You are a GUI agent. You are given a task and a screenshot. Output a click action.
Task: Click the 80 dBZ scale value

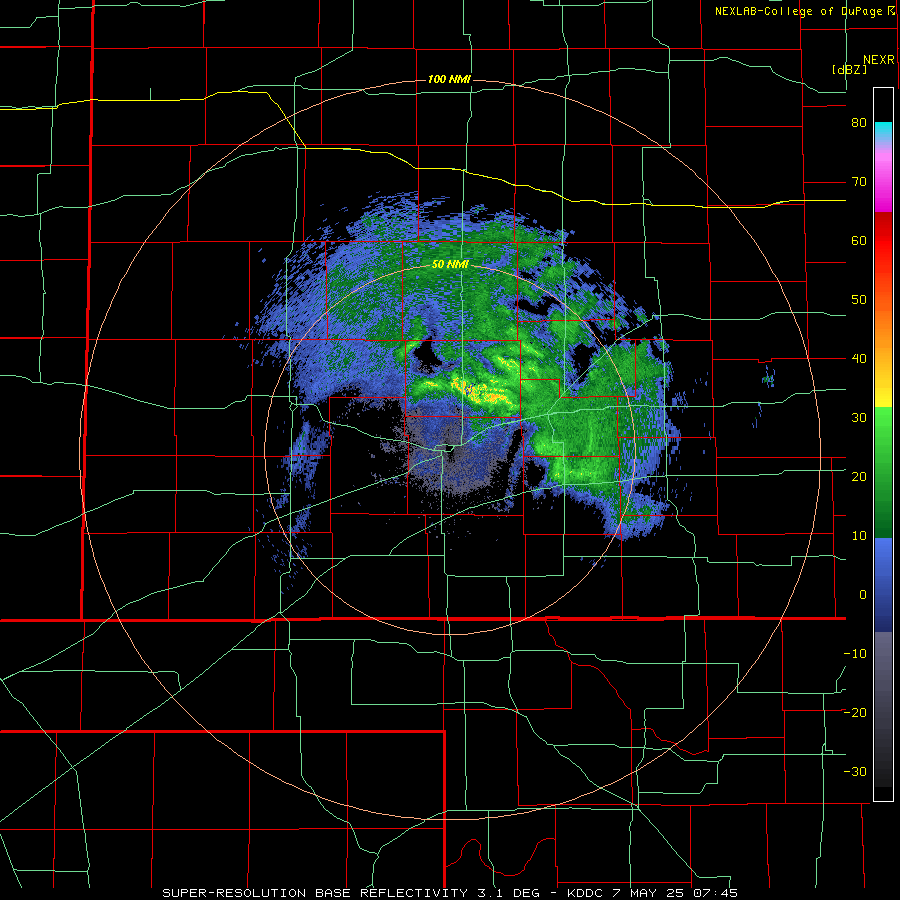click(x=859, y=123)
